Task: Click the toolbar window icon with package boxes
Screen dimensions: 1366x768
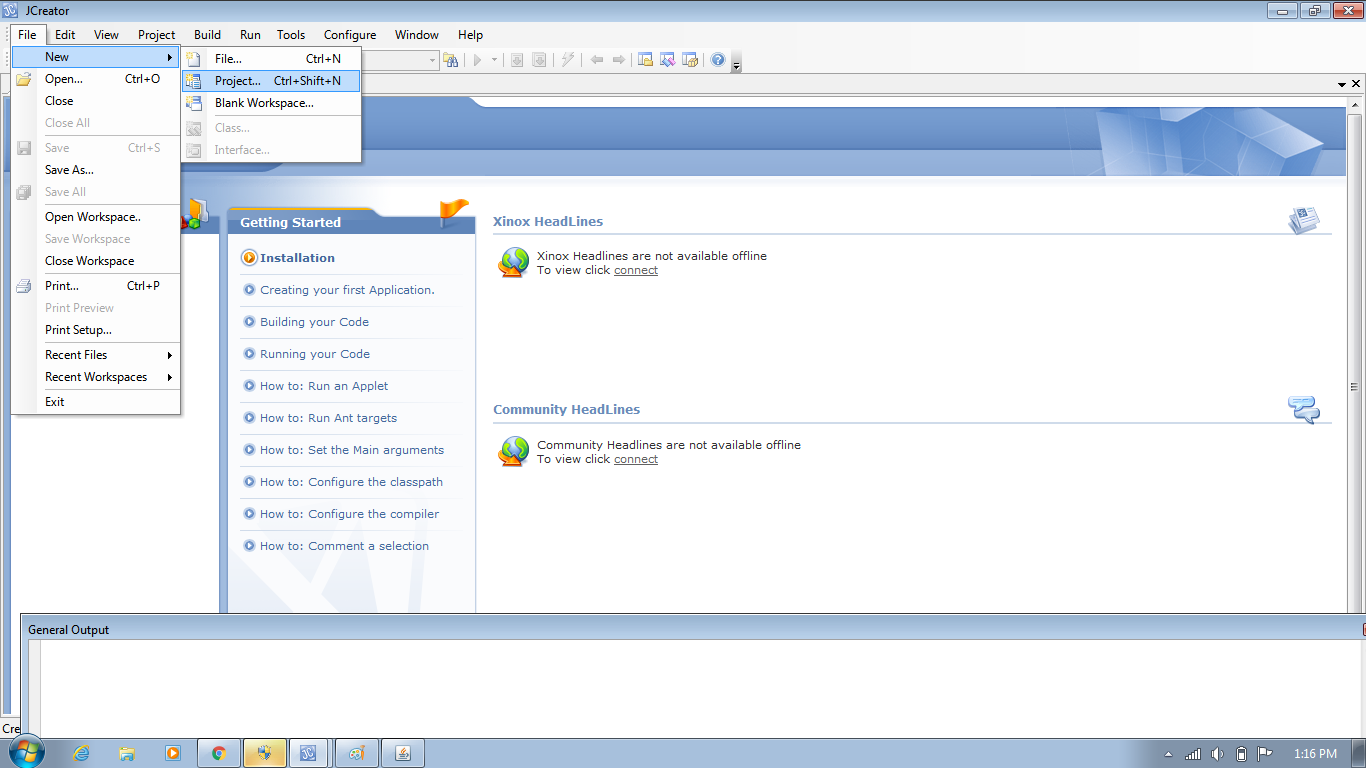Action: pyautogui.click(x=689, y=60)
